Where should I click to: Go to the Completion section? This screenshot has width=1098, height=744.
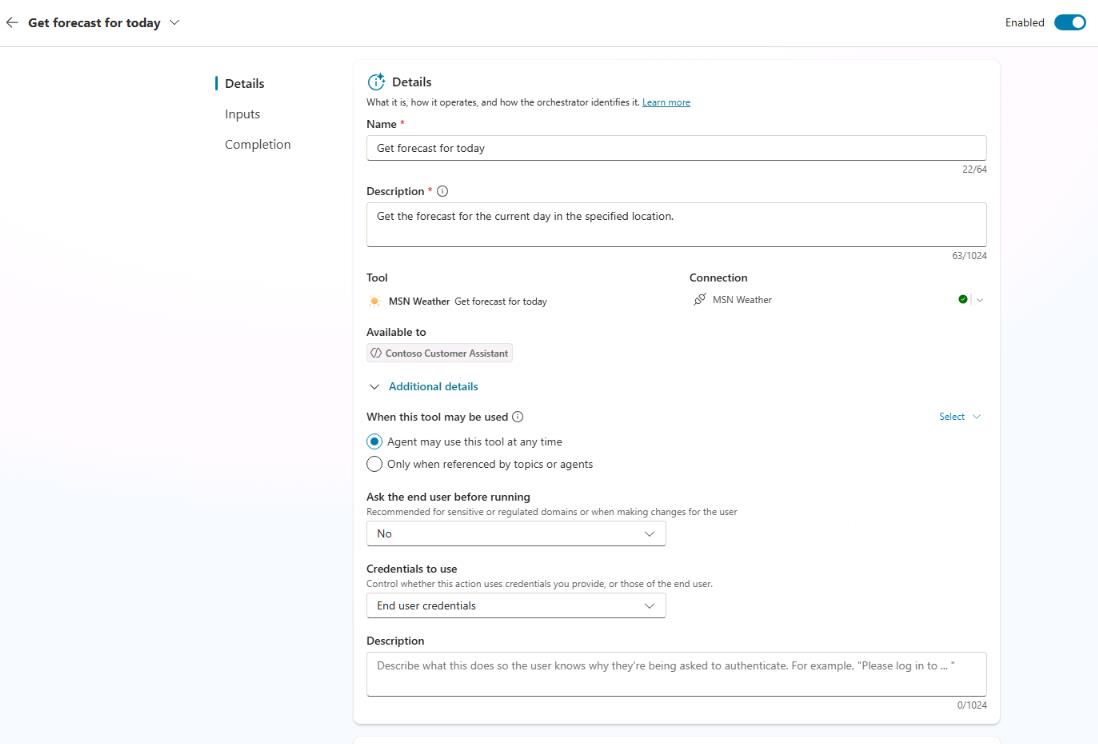click(257, 144)
